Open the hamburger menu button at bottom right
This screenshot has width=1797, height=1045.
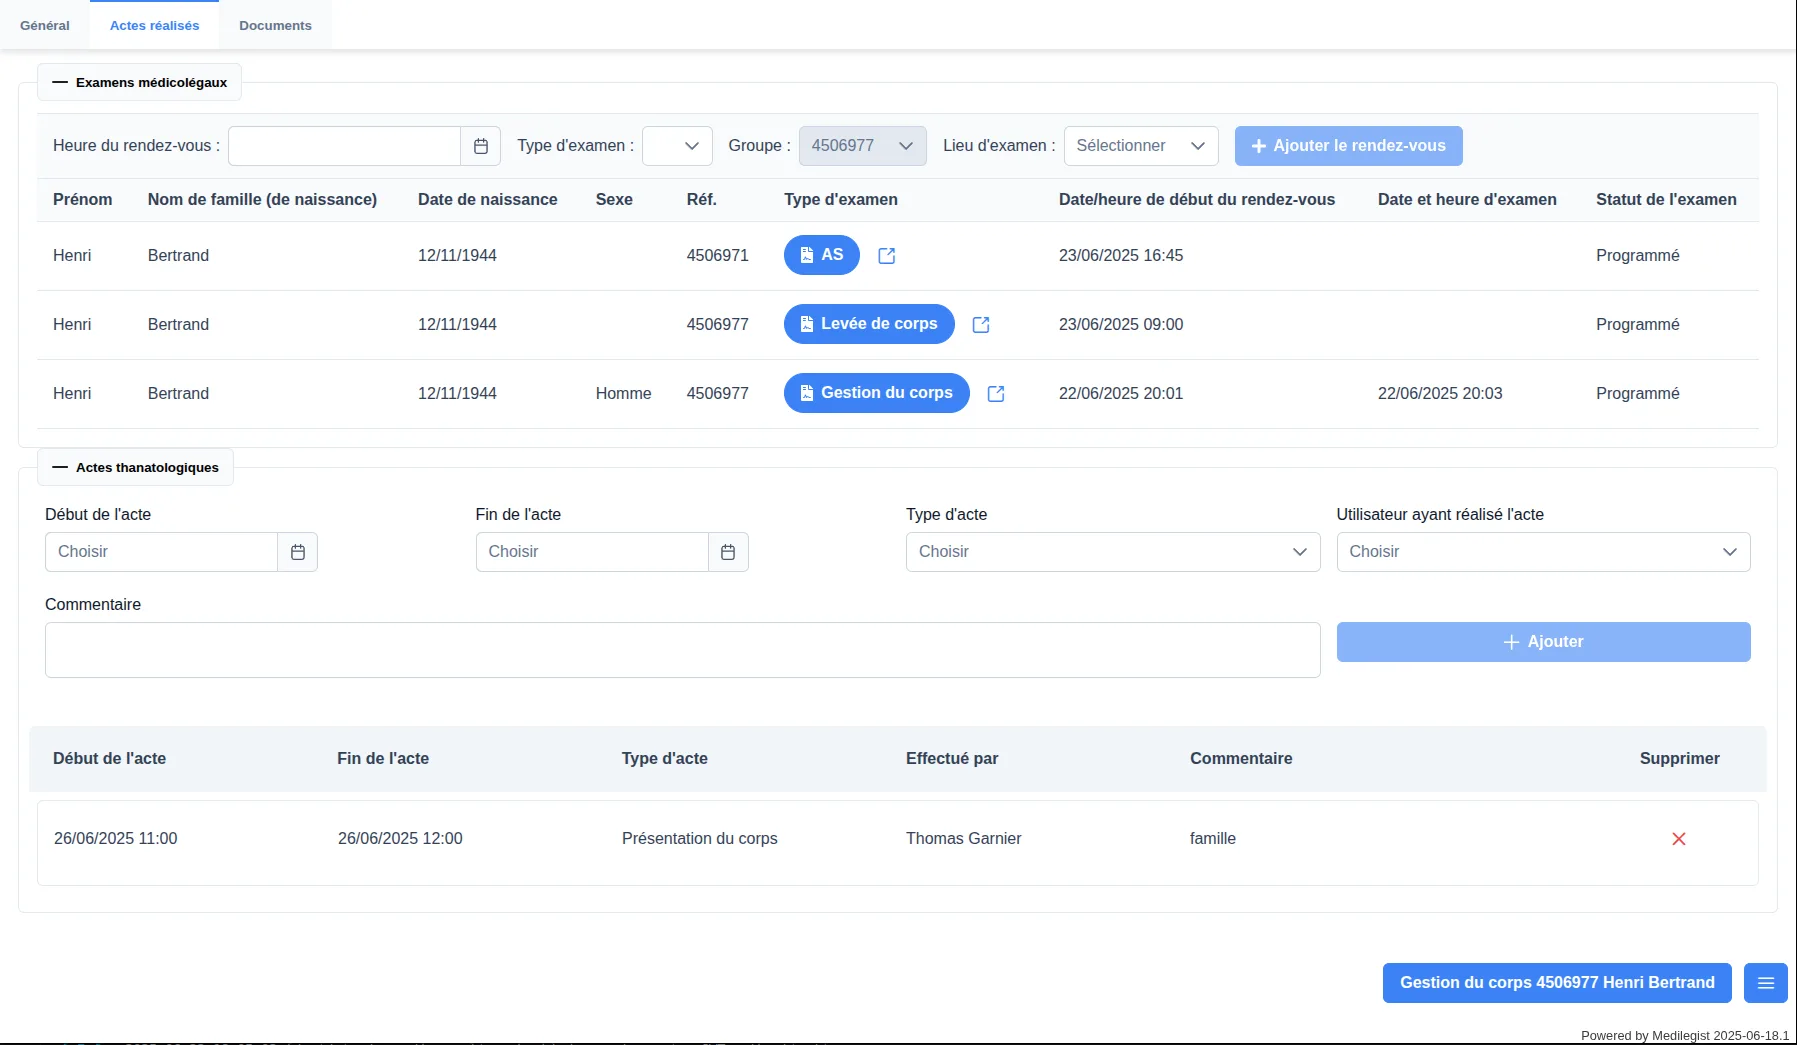click(1766, 983)
